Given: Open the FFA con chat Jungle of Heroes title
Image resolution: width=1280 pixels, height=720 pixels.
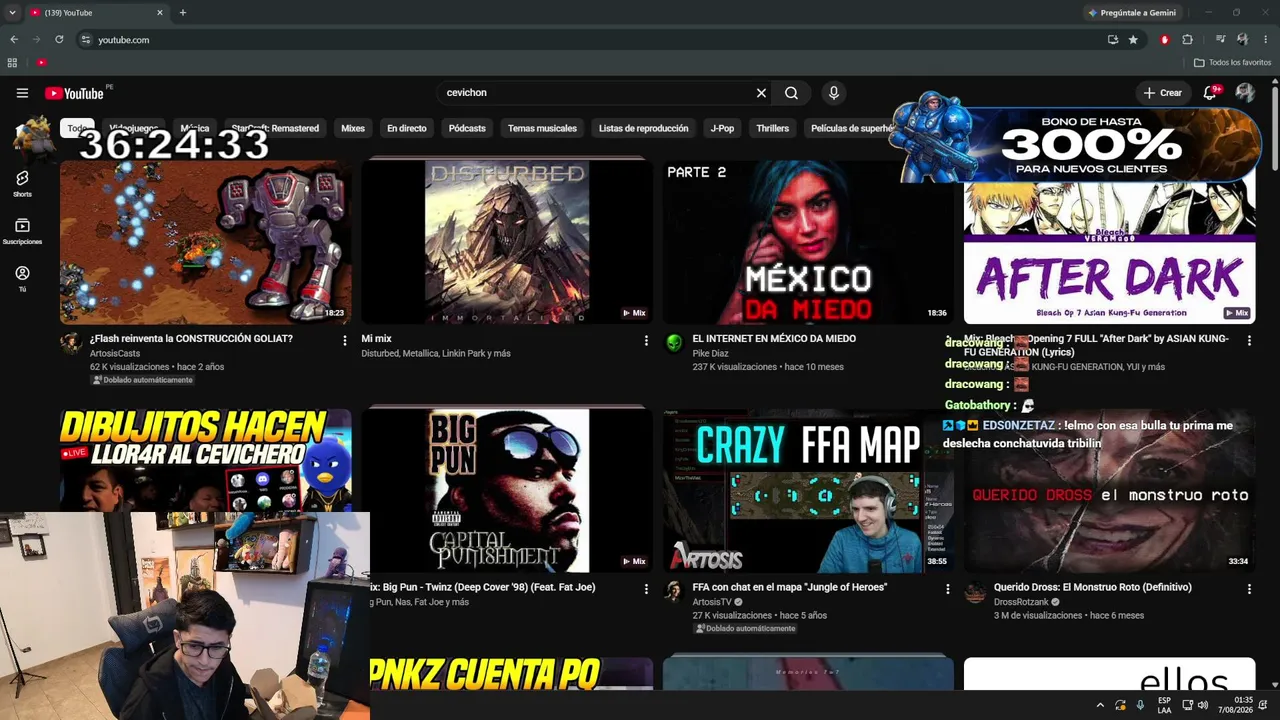Looking at the screenshot, I should click(790, 587).
